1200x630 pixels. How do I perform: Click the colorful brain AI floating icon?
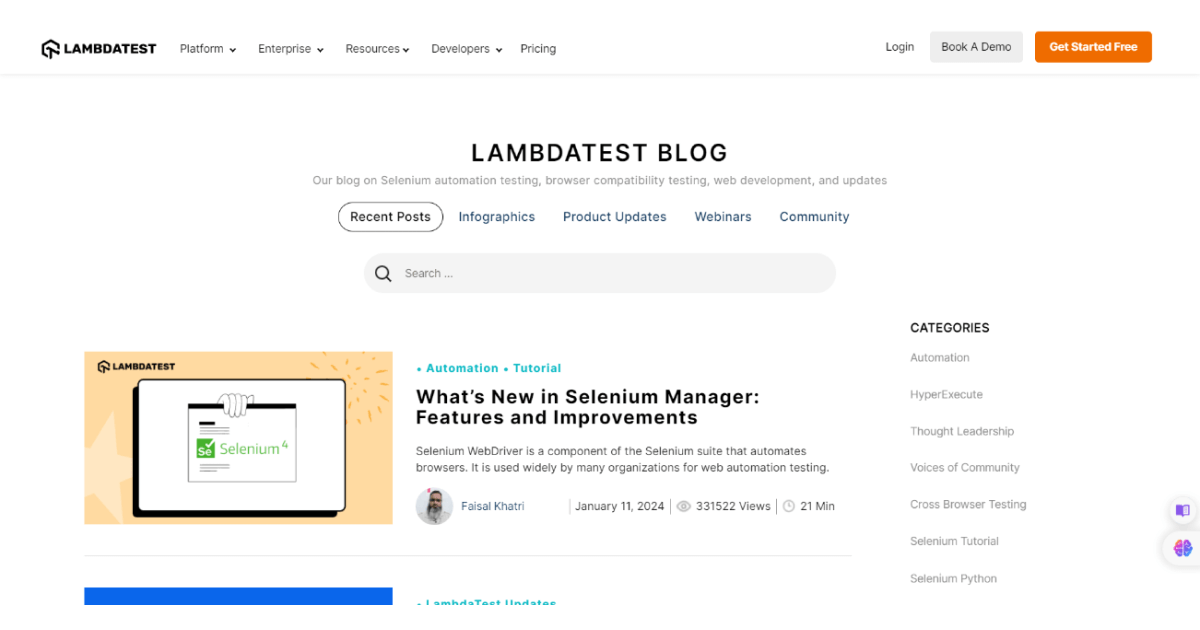[x=1183, y=548]
